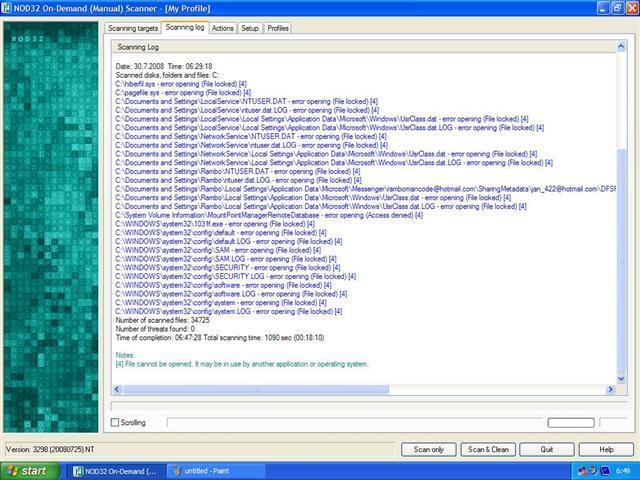Open the Windows start menu
640x480 pixels.
point(30,471)
